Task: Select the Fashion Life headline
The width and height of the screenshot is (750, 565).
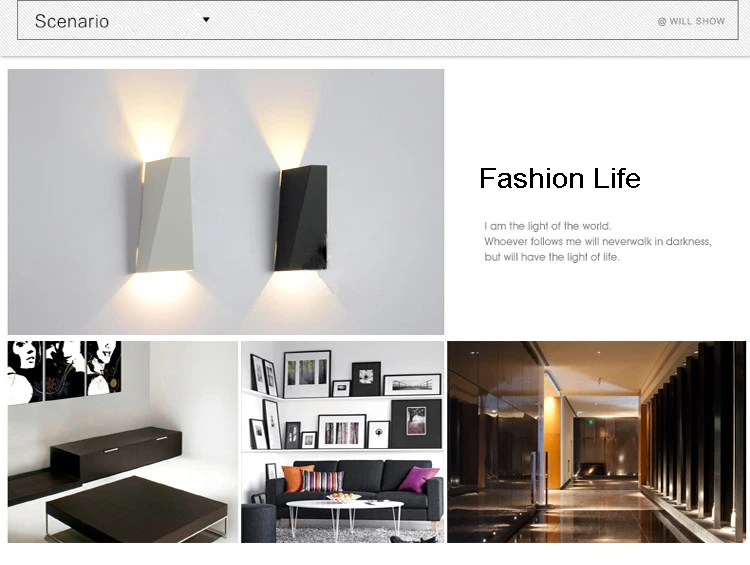Action: tap(560, 178)
